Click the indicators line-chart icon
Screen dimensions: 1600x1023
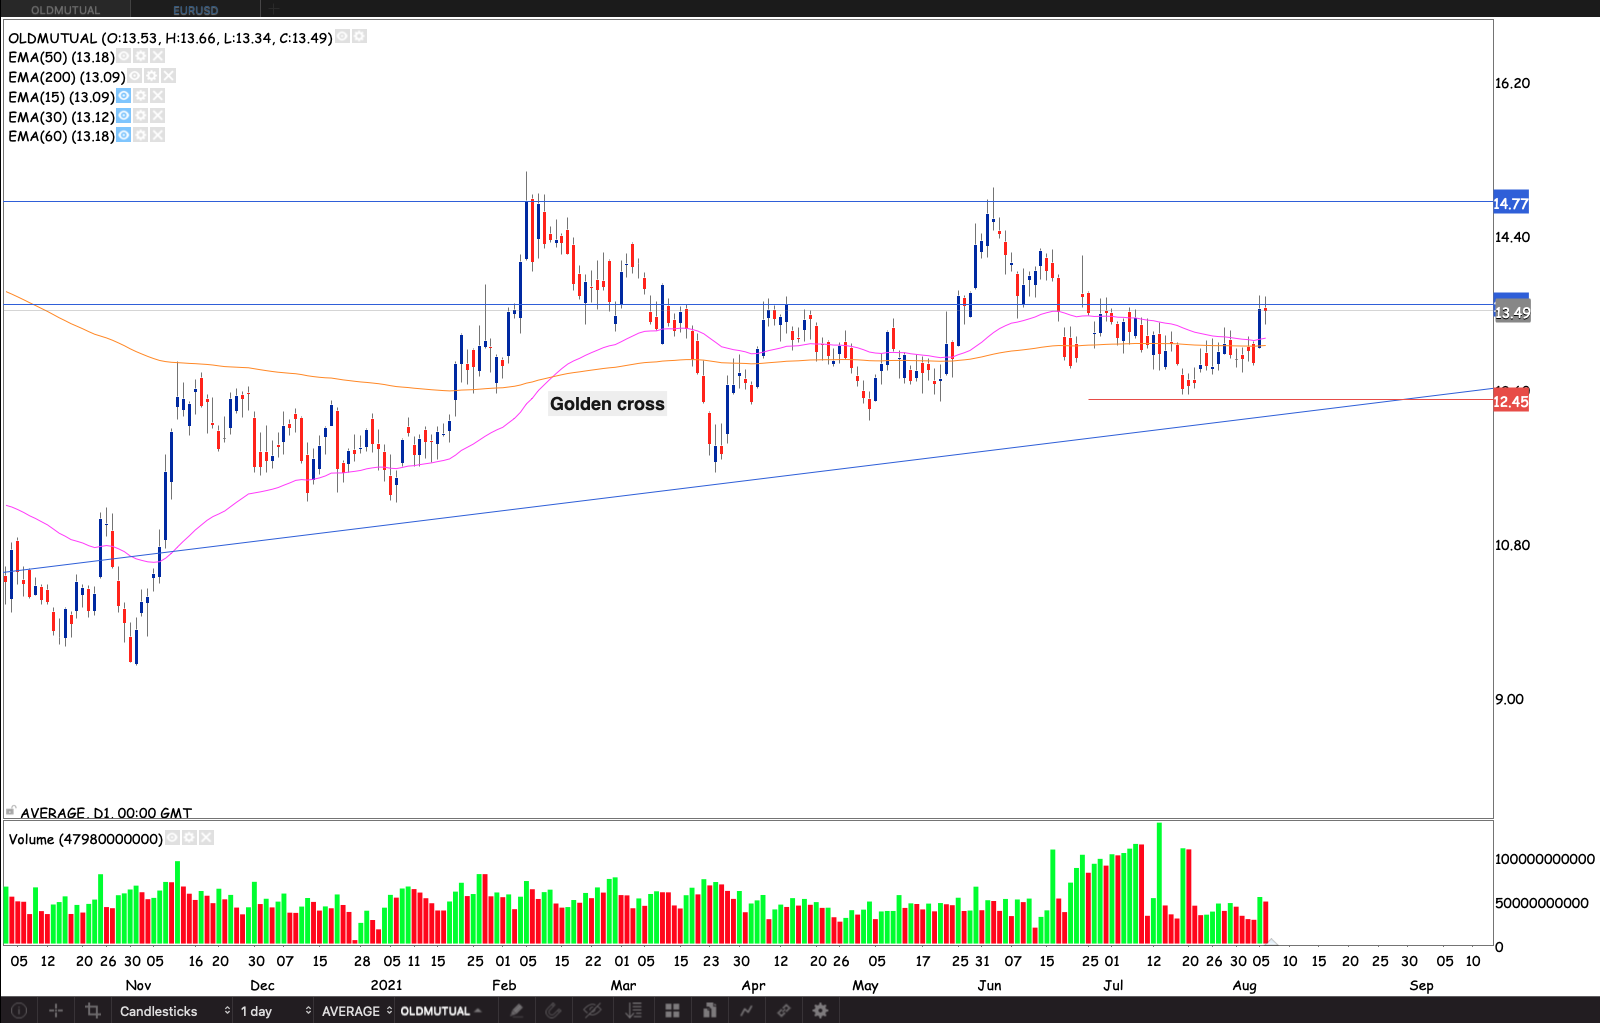tap(746, 1010)
